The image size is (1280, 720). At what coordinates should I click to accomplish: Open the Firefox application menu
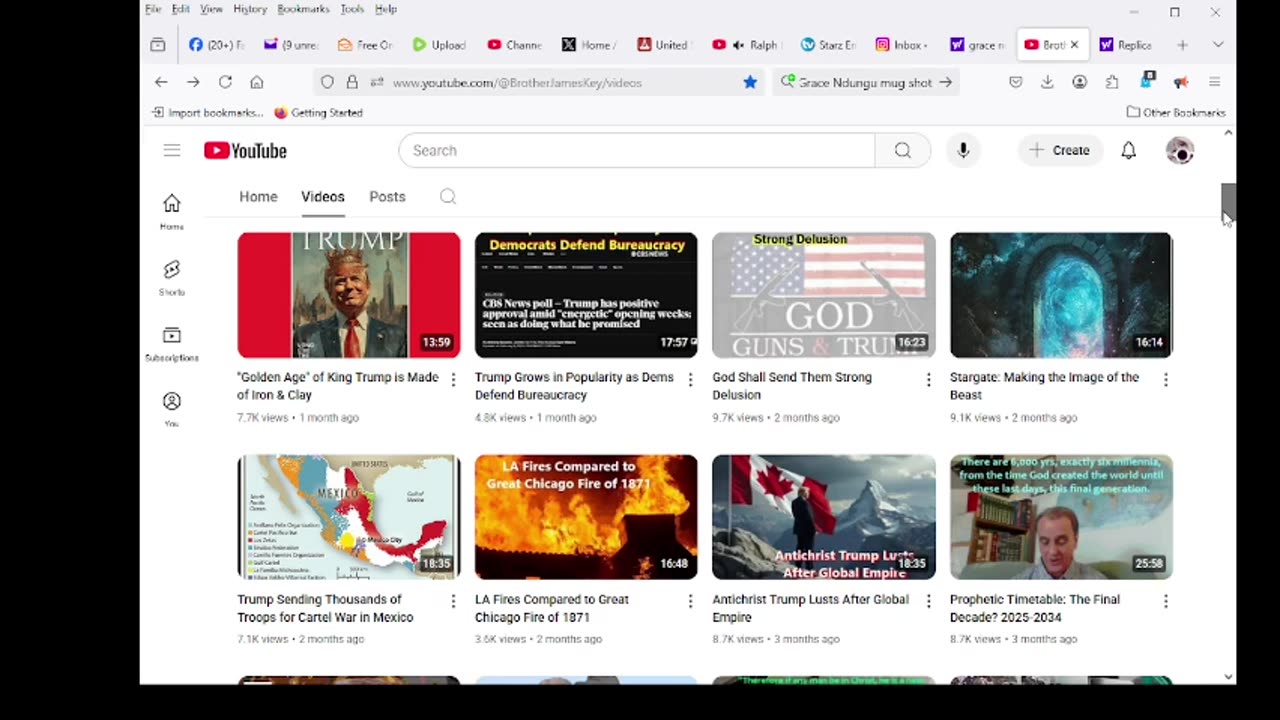(x=1215, y=82)
